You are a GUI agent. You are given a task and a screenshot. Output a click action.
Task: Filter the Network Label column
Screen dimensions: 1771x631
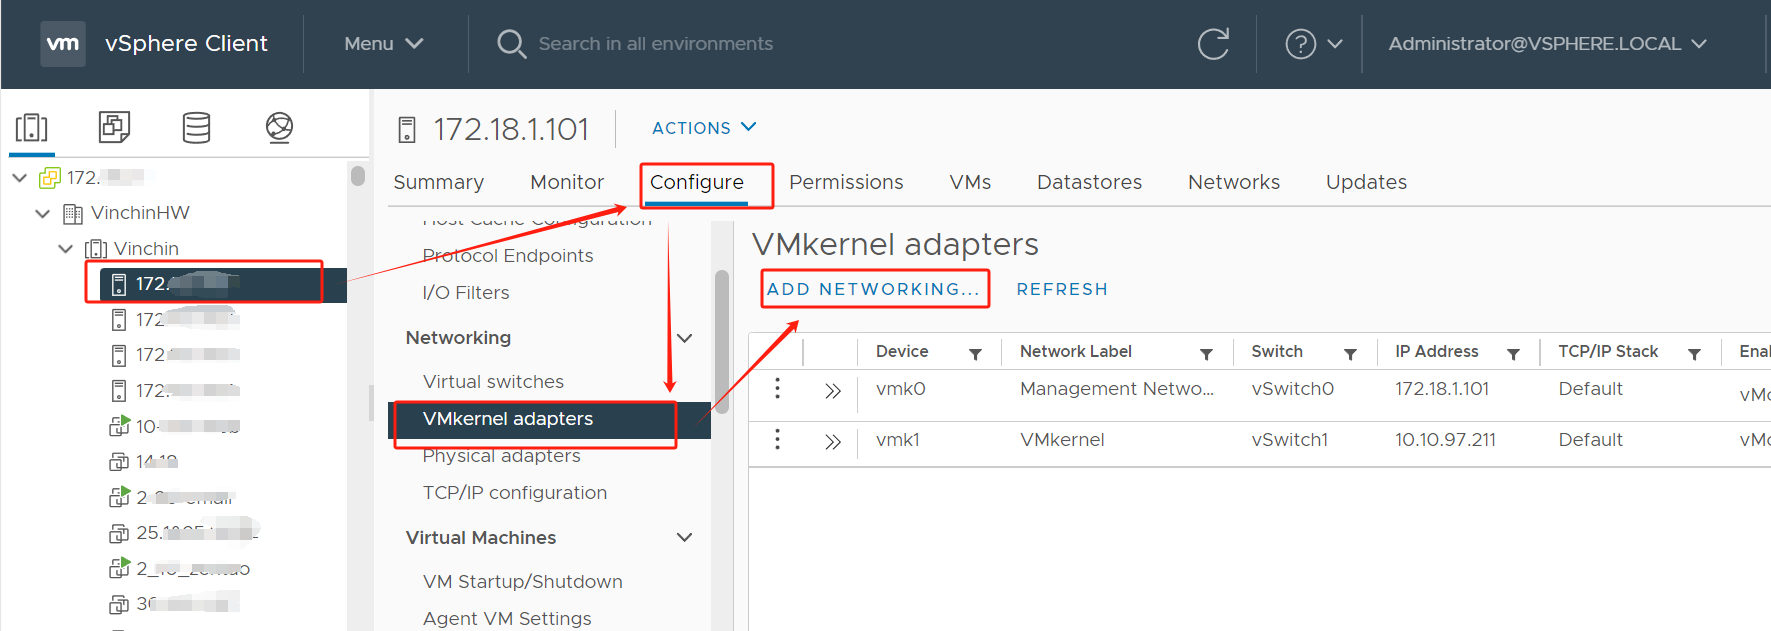pos(1206,354)
